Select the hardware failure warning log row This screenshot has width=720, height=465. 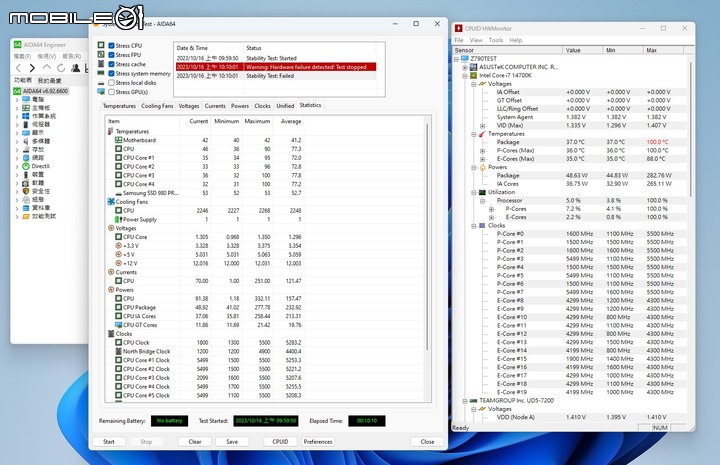coord(276,67)
